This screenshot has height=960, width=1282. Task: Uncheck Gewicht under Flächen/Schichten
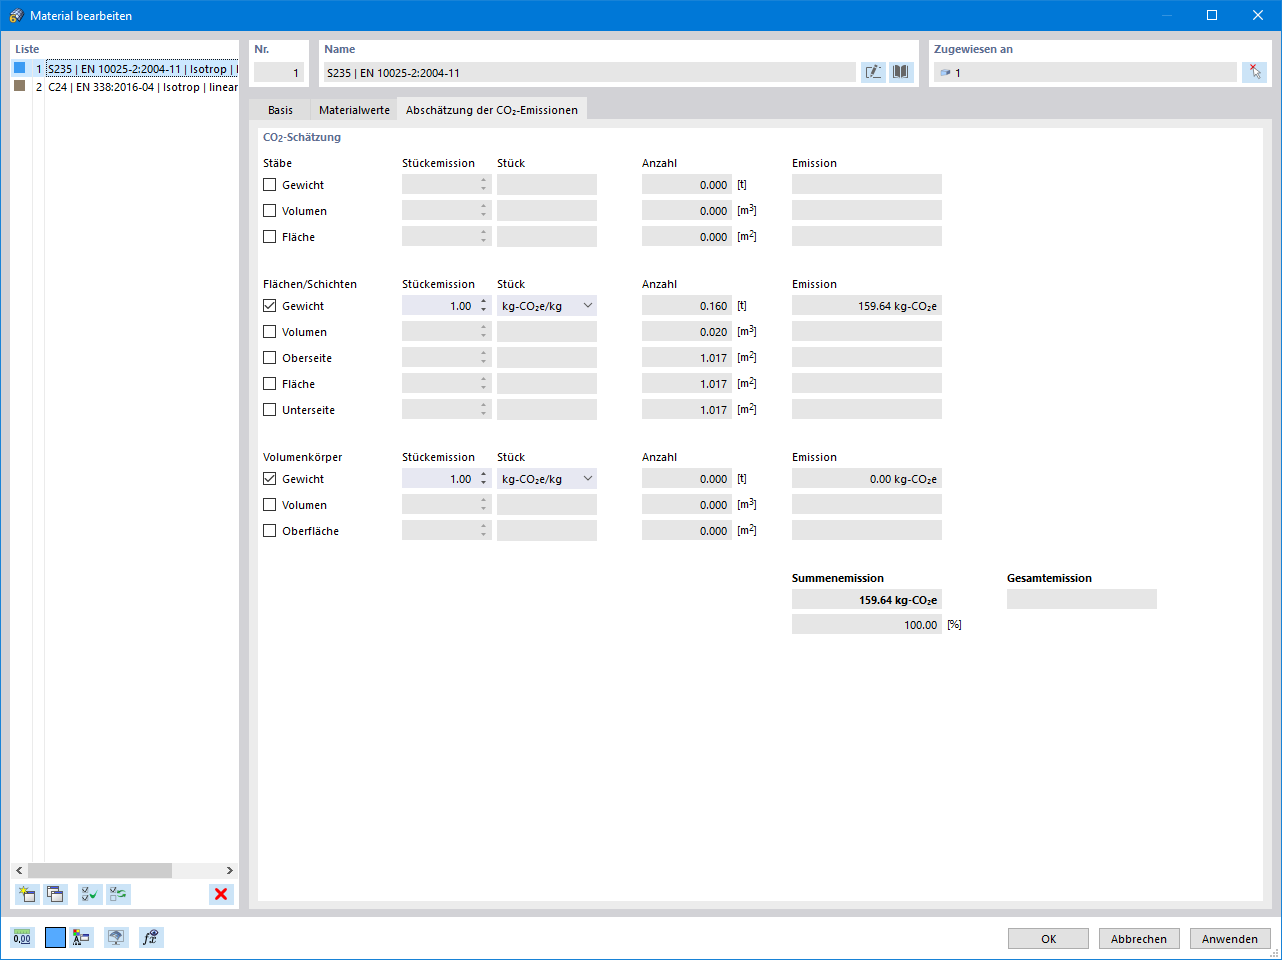[269, 305]
